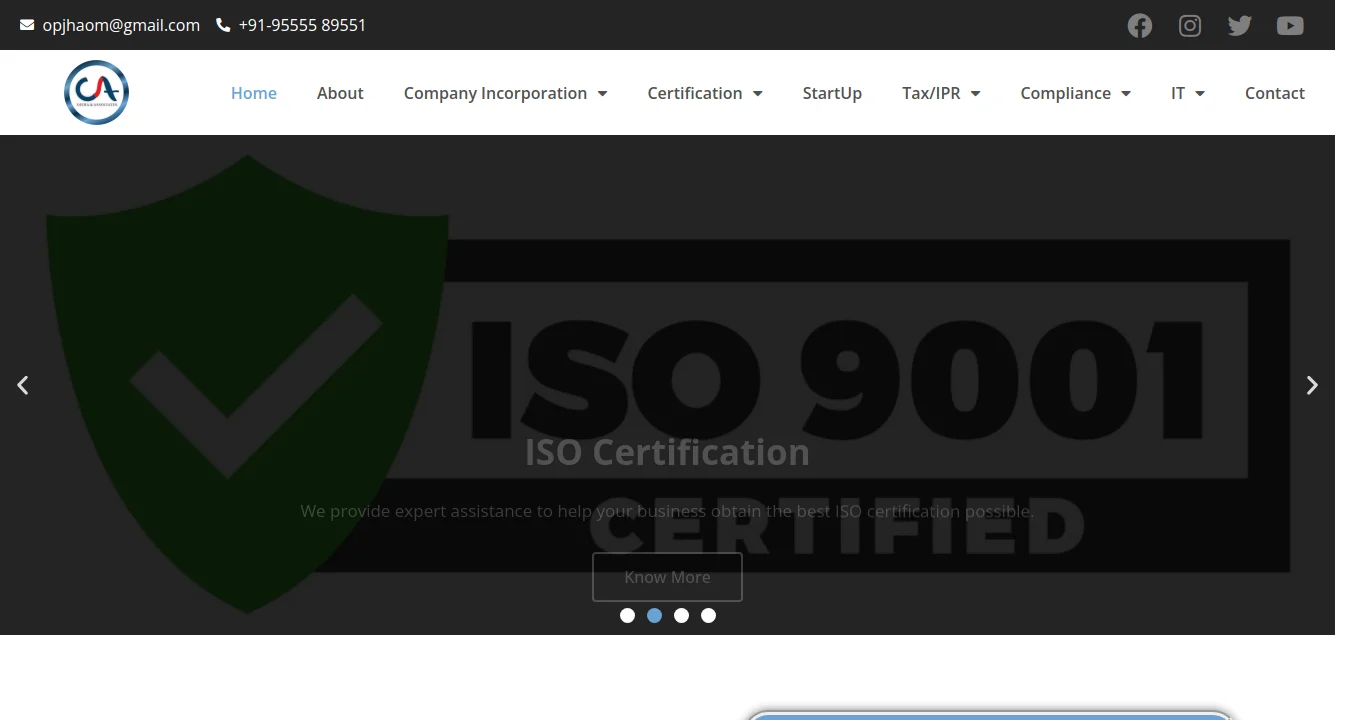The image size is (1367, 720).
Task: Jump to the fourth slide dot
Action: click(708, 615)
